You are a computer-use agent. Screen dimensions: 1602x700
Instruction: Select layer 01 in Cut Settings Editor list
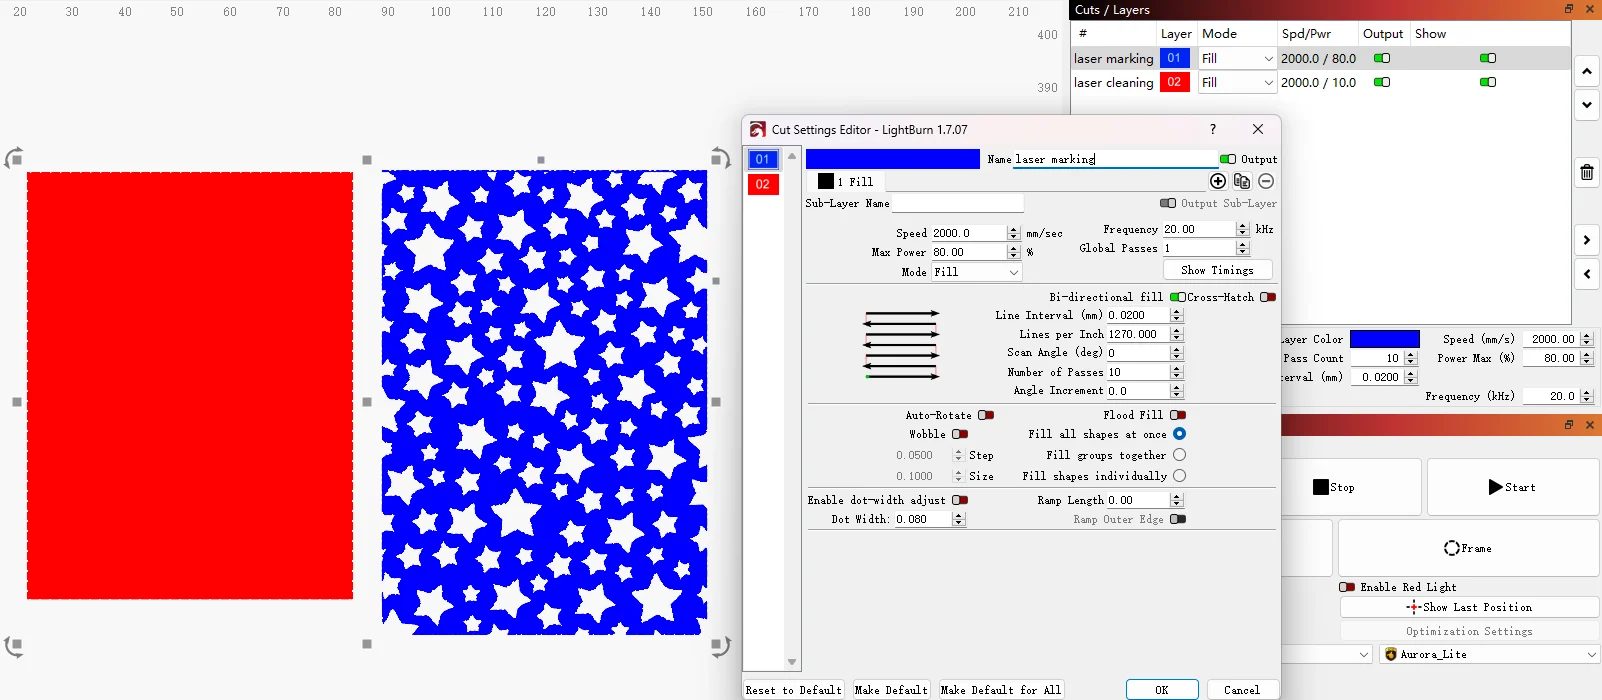pos(763,159)
